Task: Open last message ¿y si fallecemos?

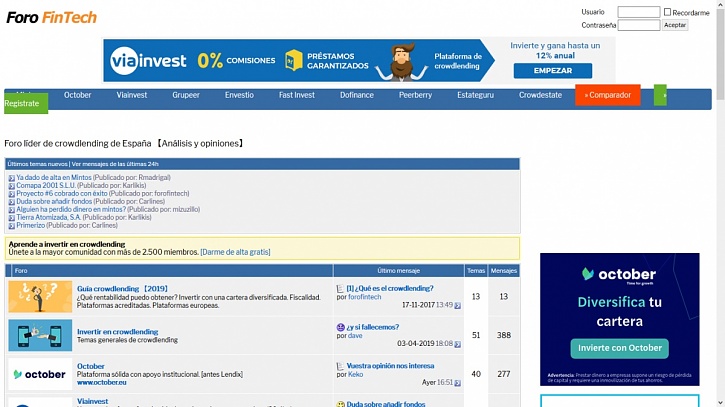Action: pos(373,327)
